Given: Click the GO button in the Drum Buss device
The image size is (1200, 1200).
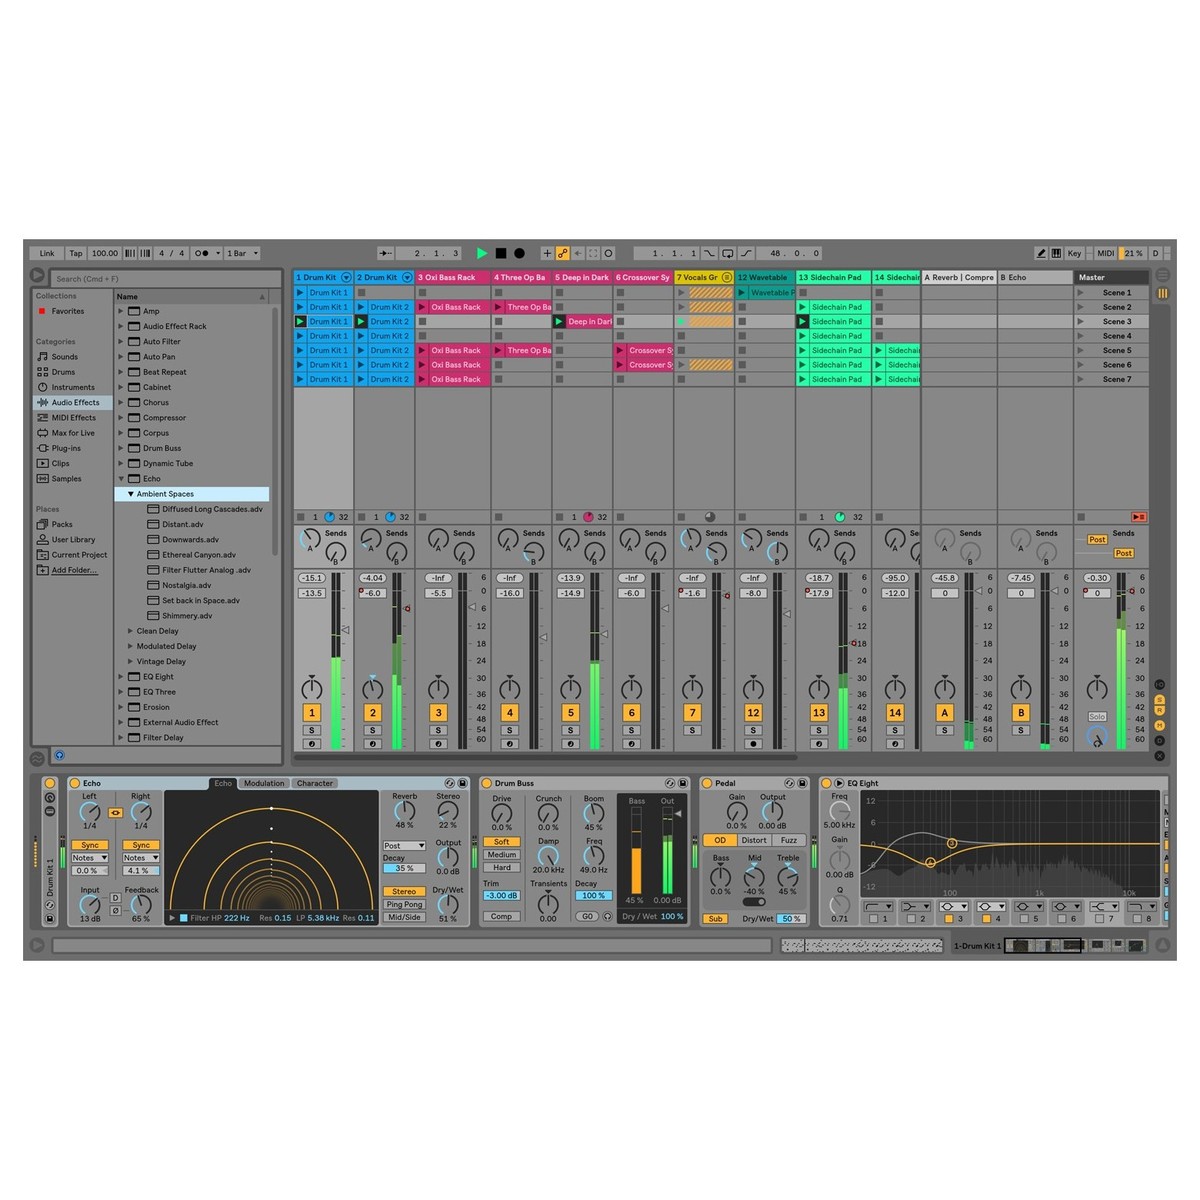Looking at the screenshot, I should click(587, 916).
